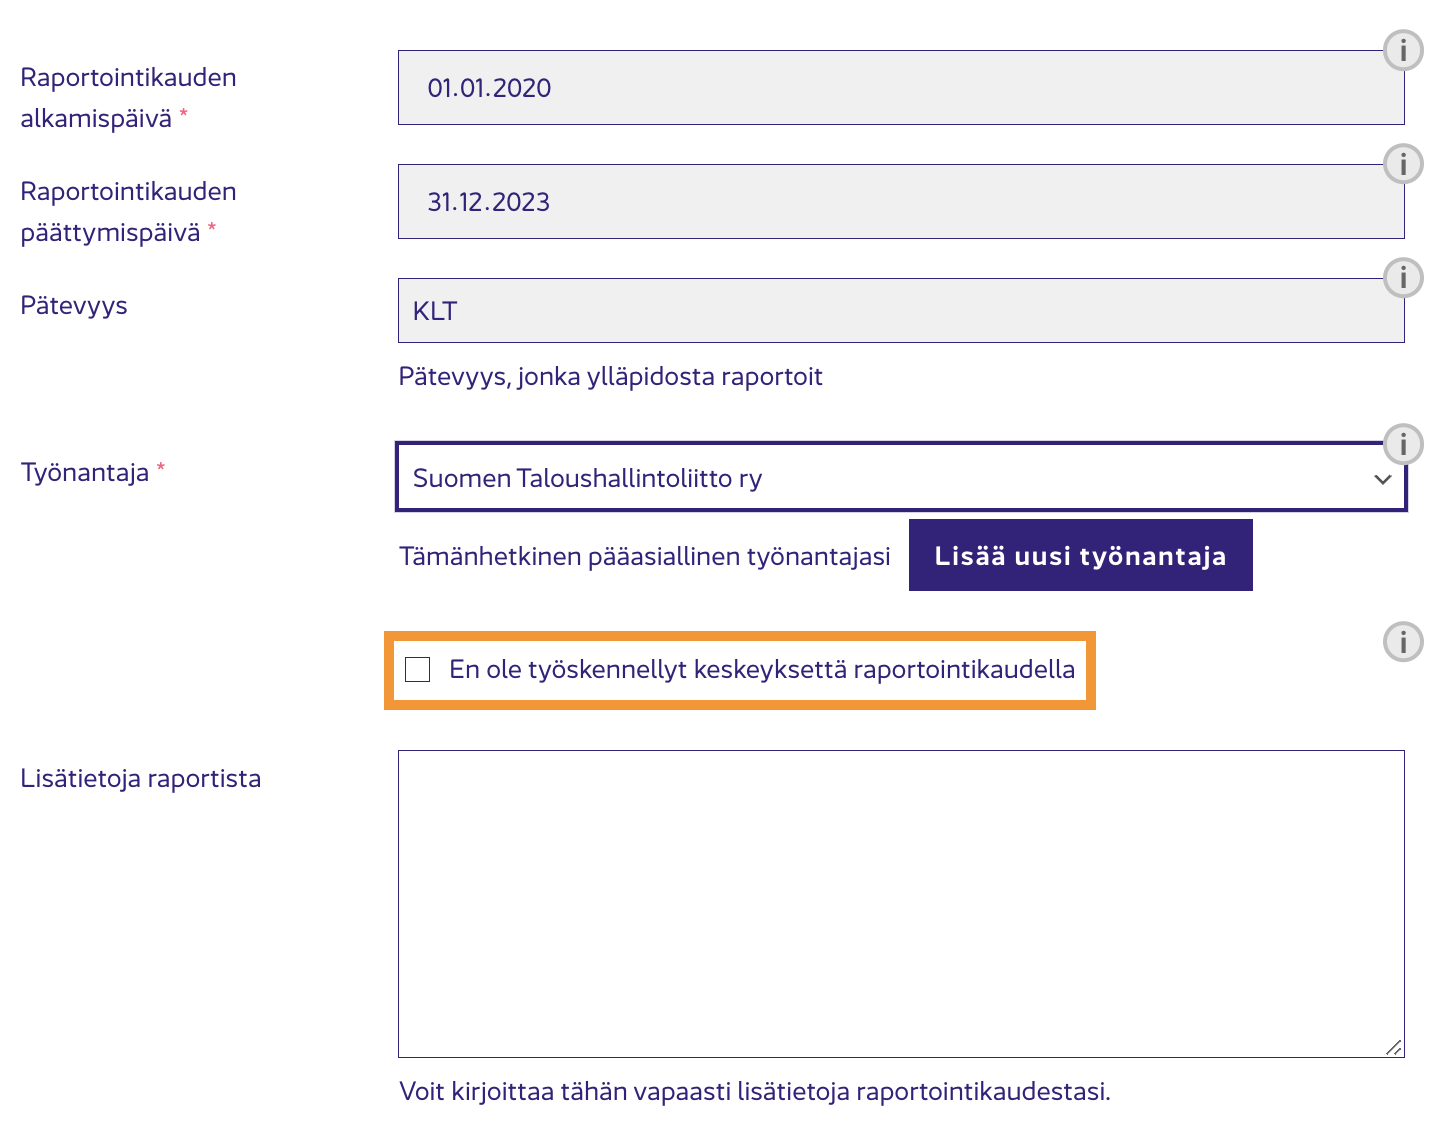
Task: Focus the 31.12.2023 end date field
Action: point(901,202)
